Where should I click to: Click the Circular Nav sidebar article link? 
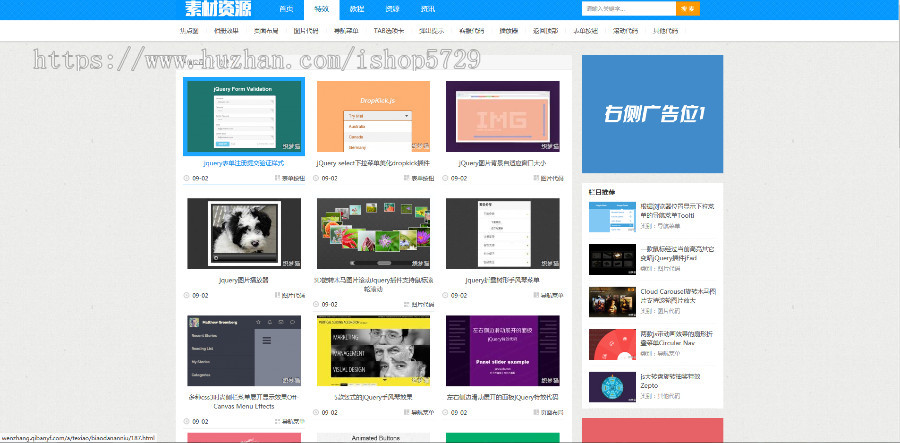coord(676,339)
